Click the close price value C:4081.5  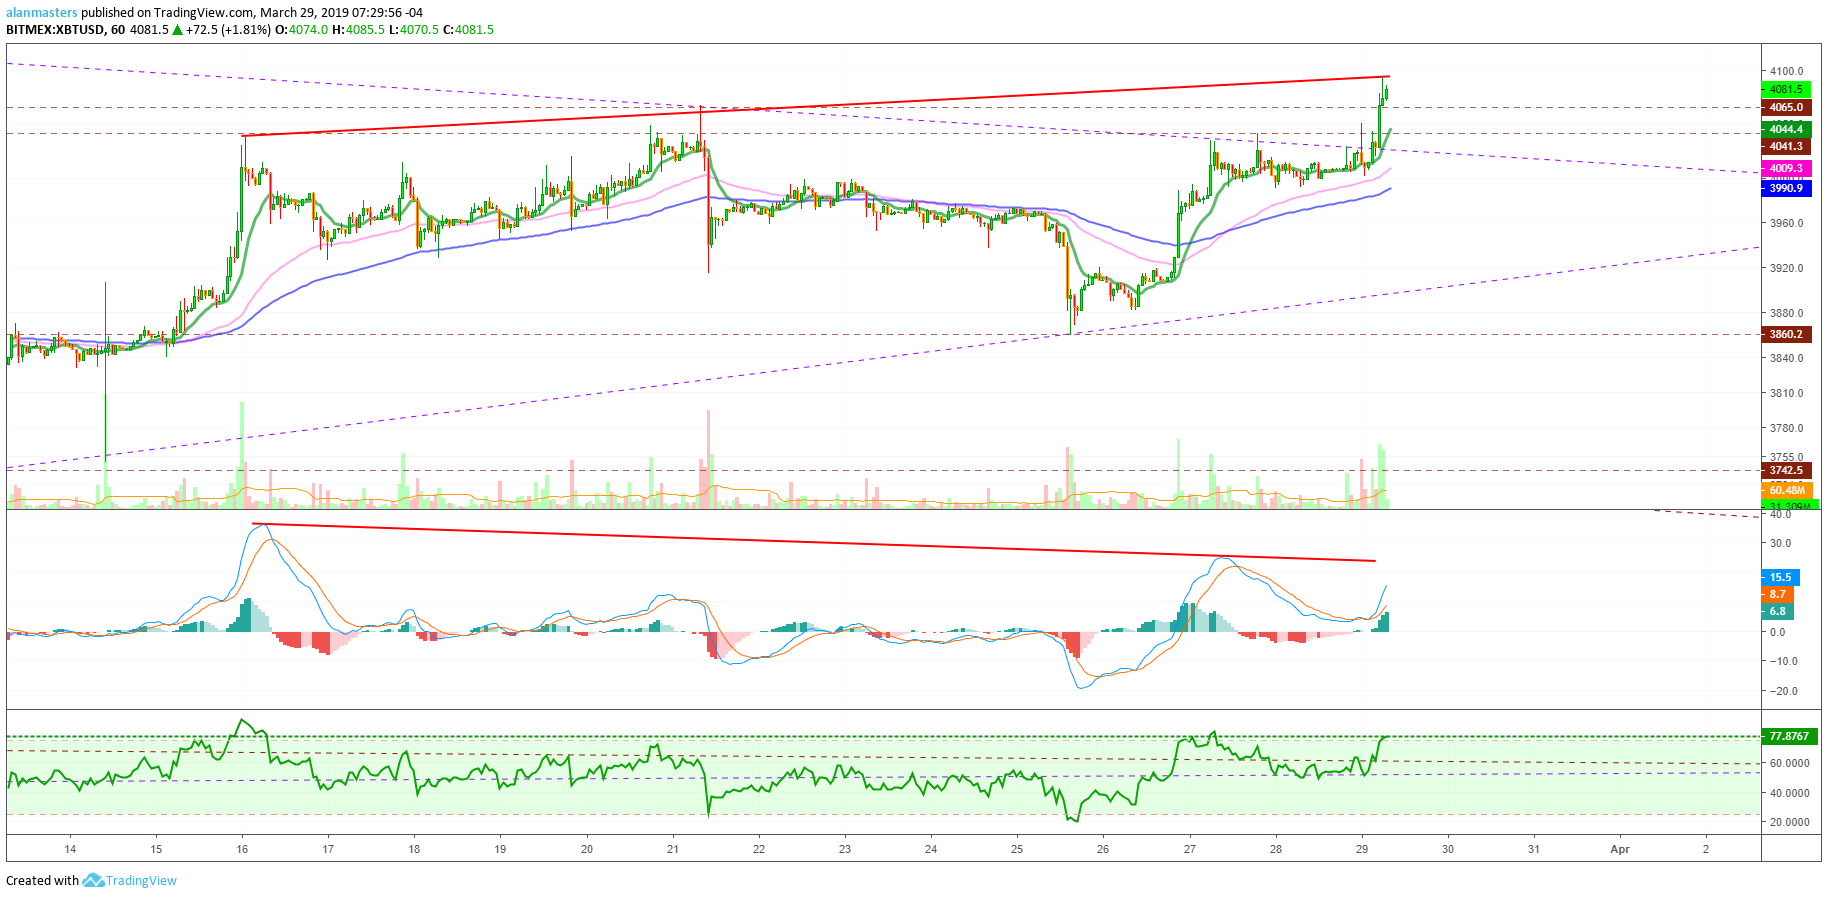click(469, 30)
